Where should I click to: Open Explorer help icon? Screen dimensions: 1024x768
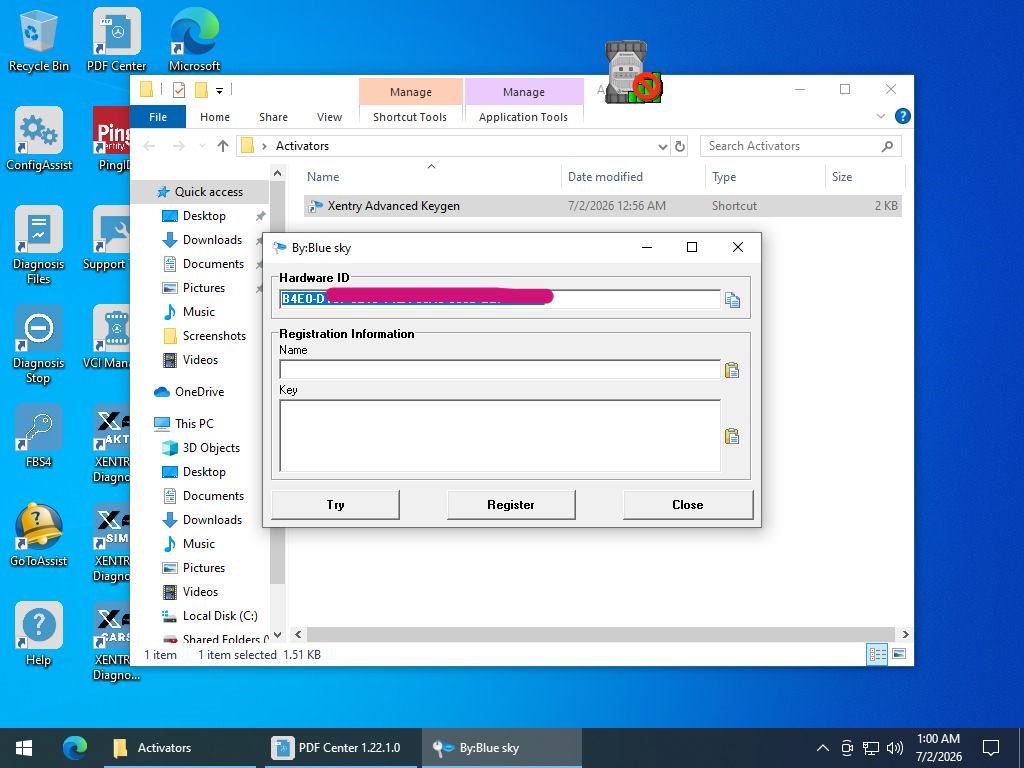point(903,116)
